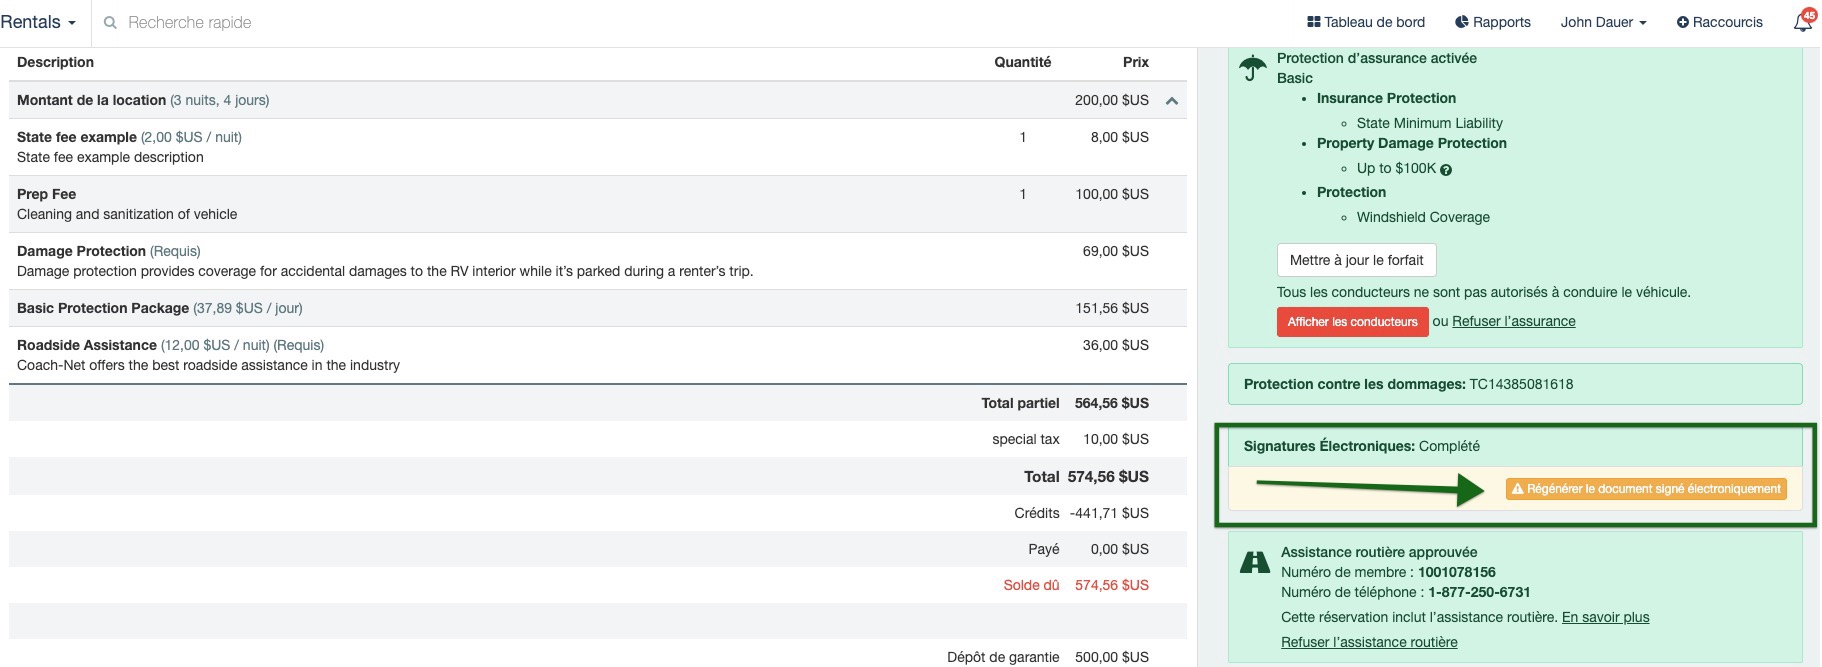Click the notification bell icon
This screenshot has height=667, width=1822.
pos(1802,22)
